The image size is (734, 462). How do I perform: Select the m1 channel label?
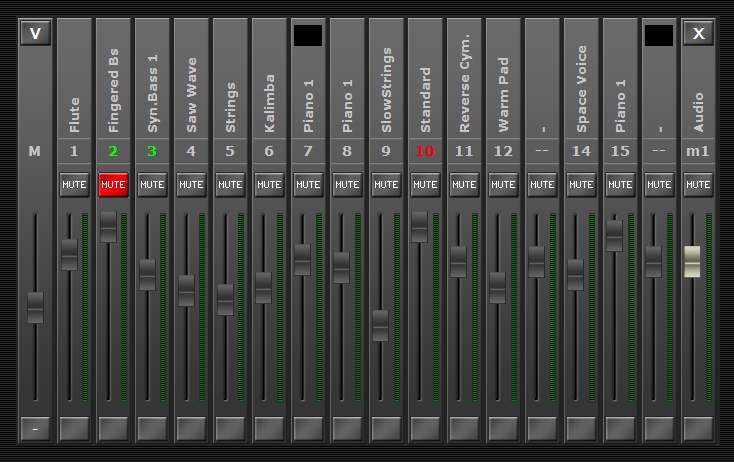(x=698, y=151)
